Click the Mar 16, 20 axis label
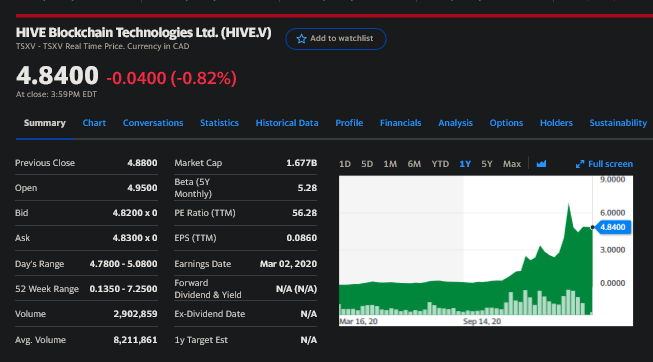653x362 pixels. click(359, 321)
